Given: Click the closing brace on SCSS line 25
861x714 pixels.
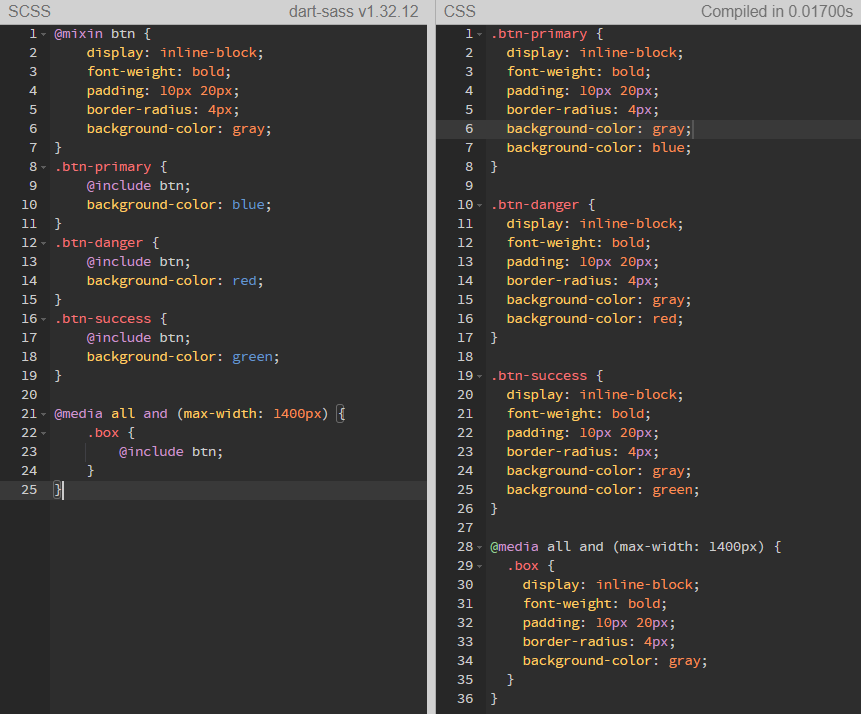Looking at the screenshot, I should click(x=58, y=489).
